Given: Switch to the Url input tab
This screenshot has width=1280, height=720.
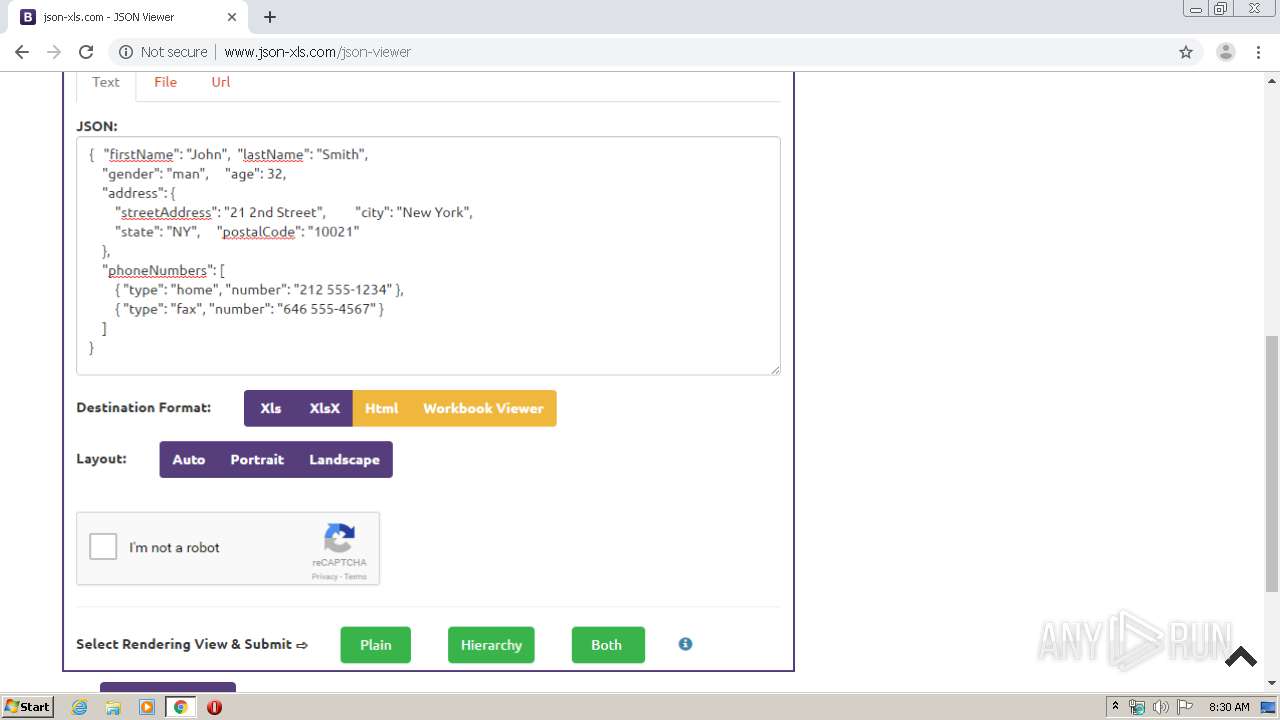Looking at the screenshot, I should coord(221,82).
